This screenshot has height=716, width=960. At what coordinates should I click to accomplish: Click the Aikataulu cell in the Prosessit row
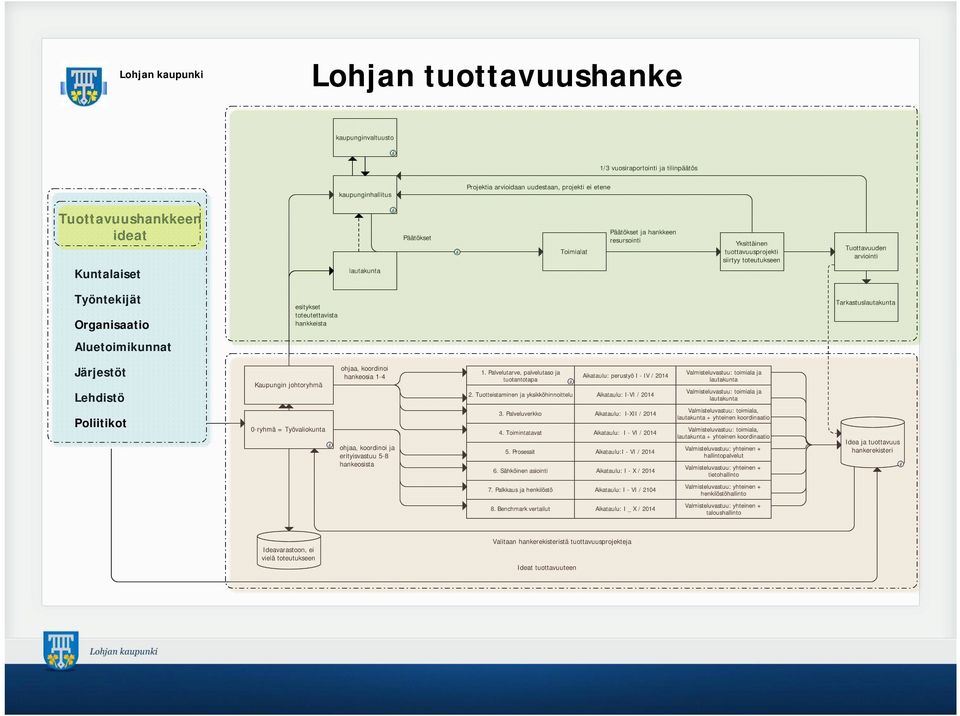click(x=625, y=452)
